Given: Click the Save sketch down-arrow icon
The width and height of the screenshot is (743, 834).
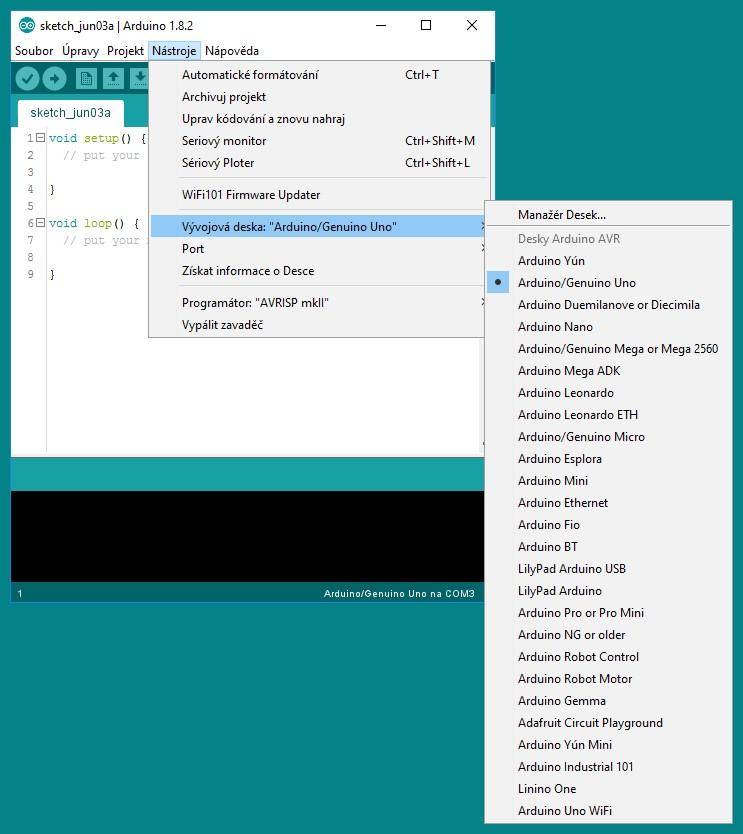Looking at the screenshot, I should [139, 79].
